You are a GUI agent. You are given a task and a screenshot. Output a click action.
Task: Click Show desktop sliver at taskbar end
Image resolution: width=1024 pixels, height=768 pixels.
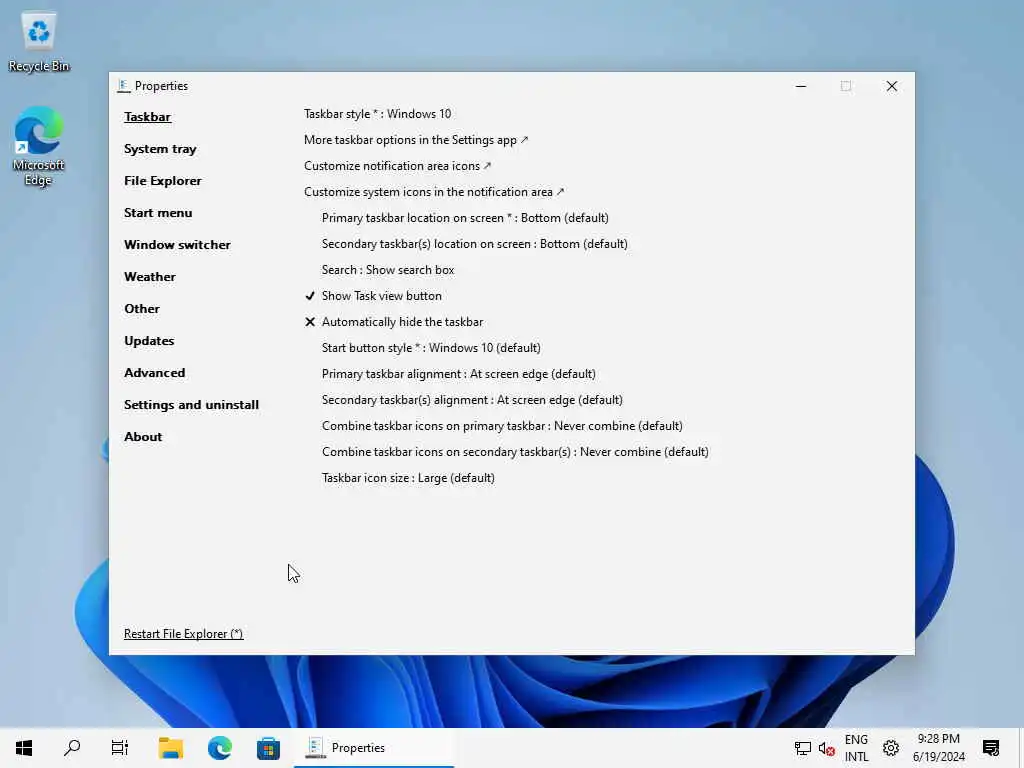pos(1021,748)
